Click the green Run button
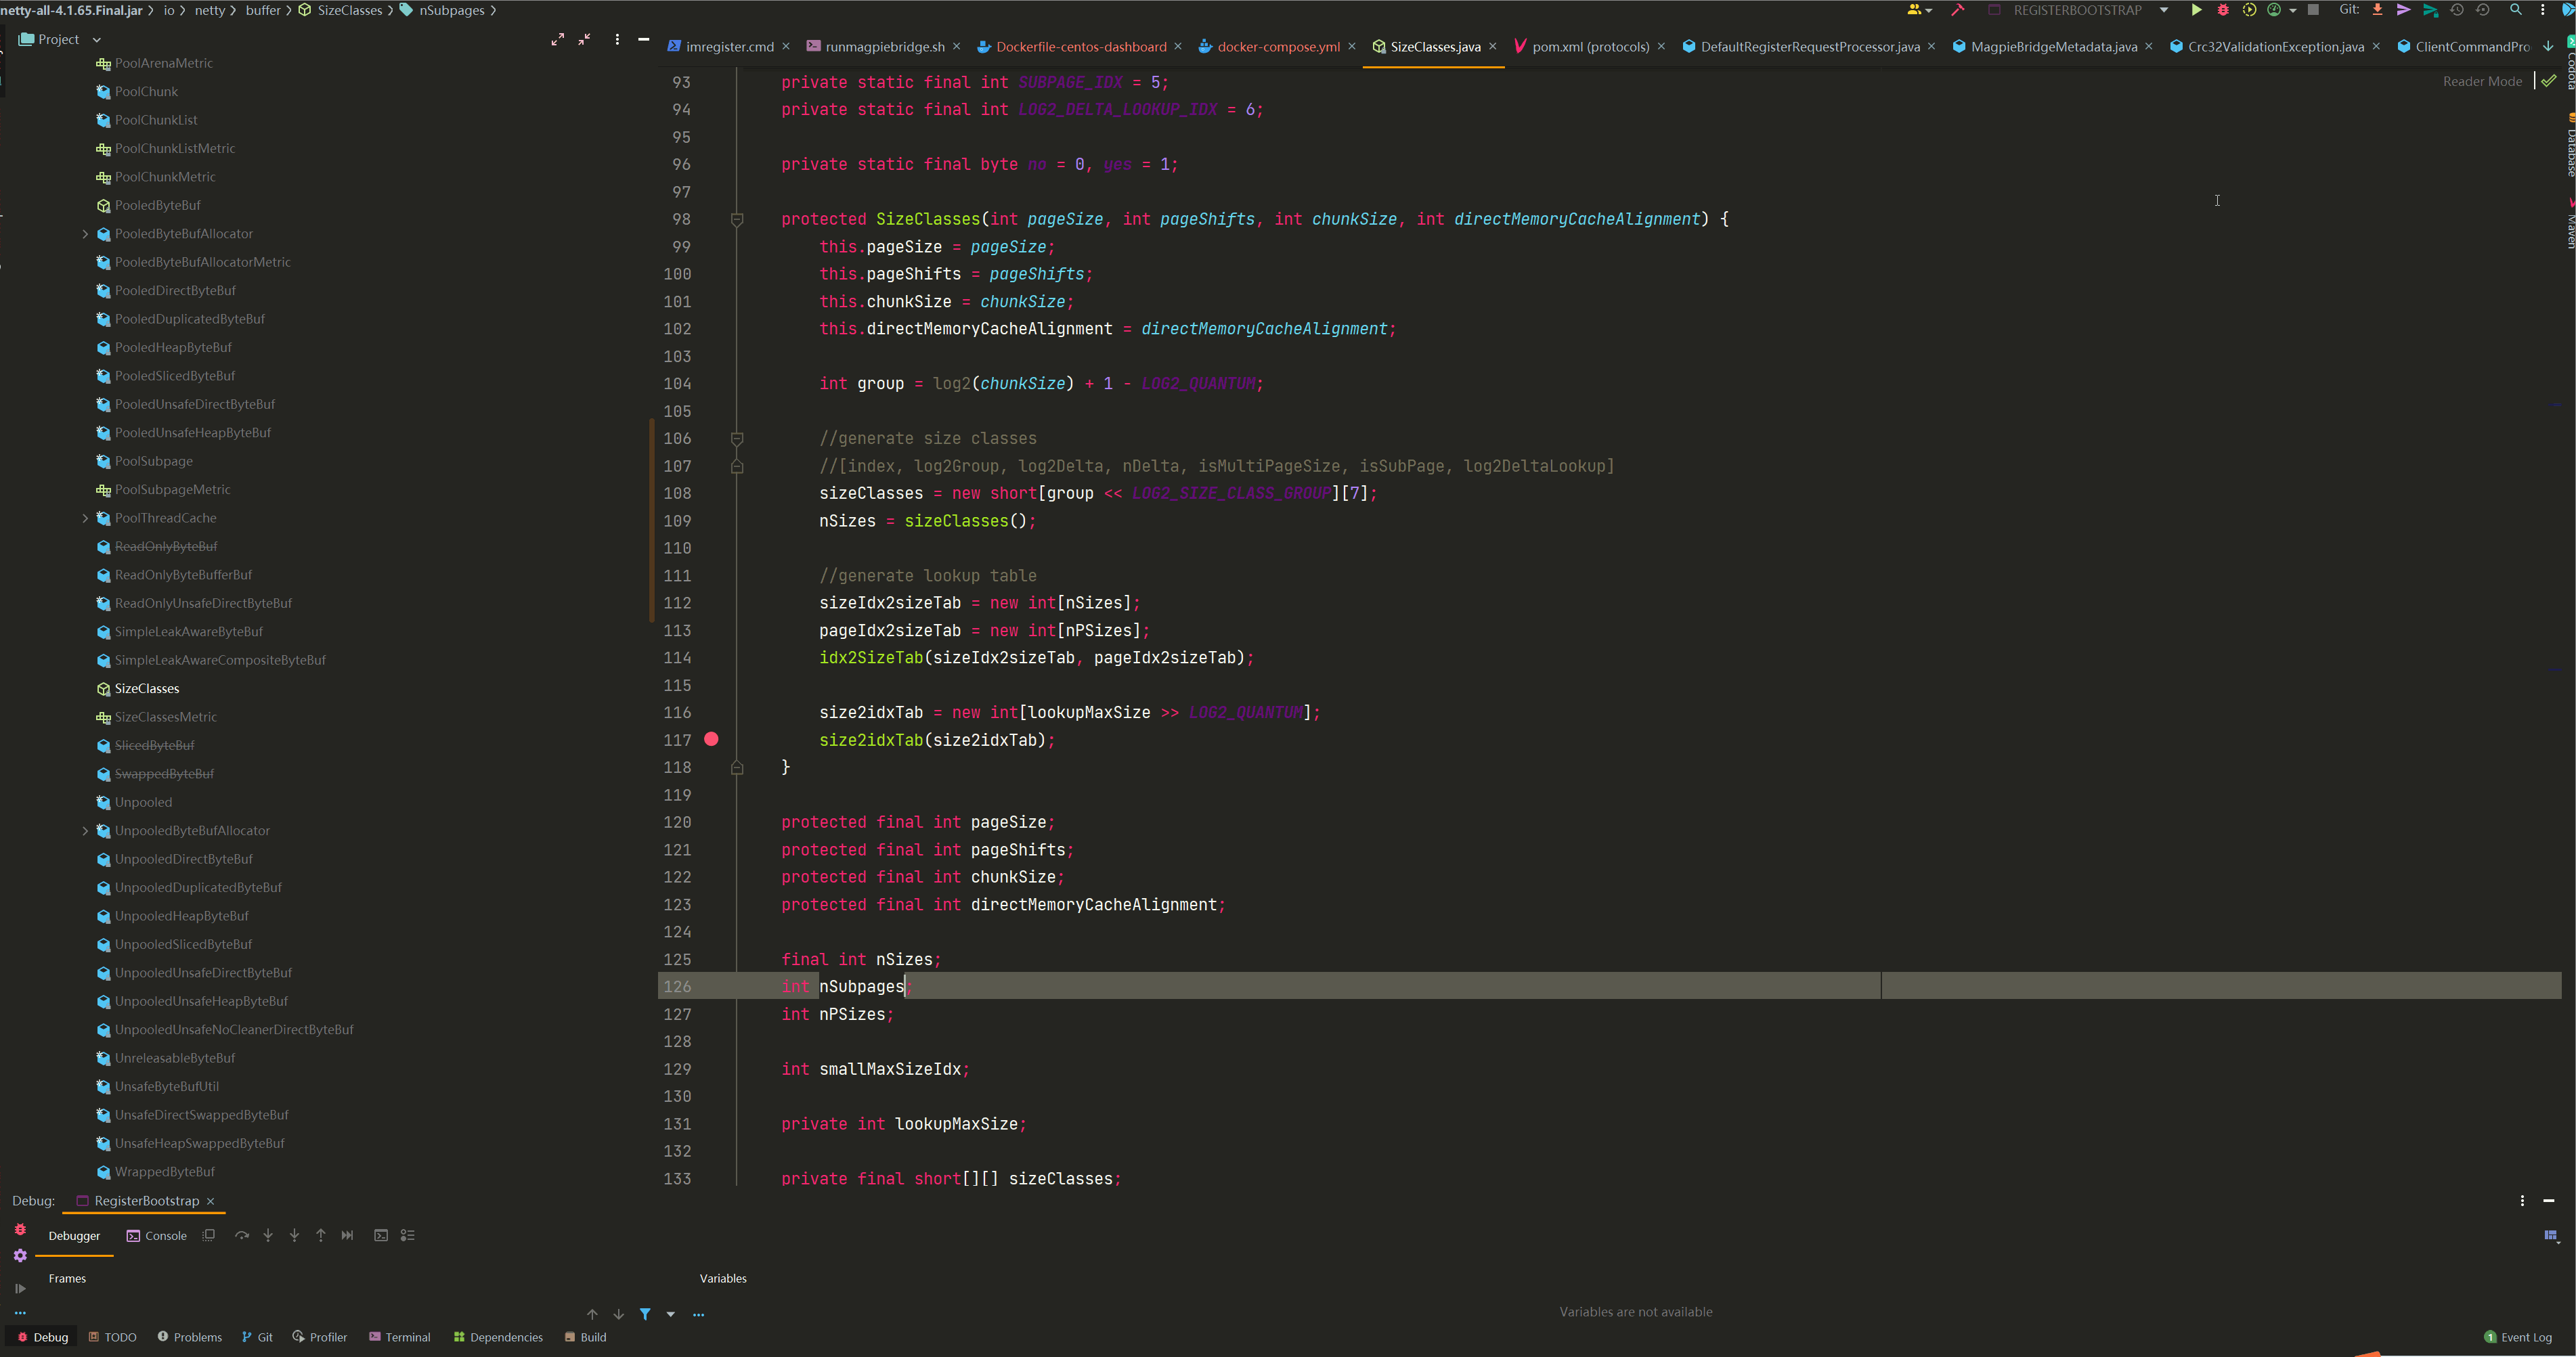The width and height of the screenshot is (2576, 1357). [2196, 10]
